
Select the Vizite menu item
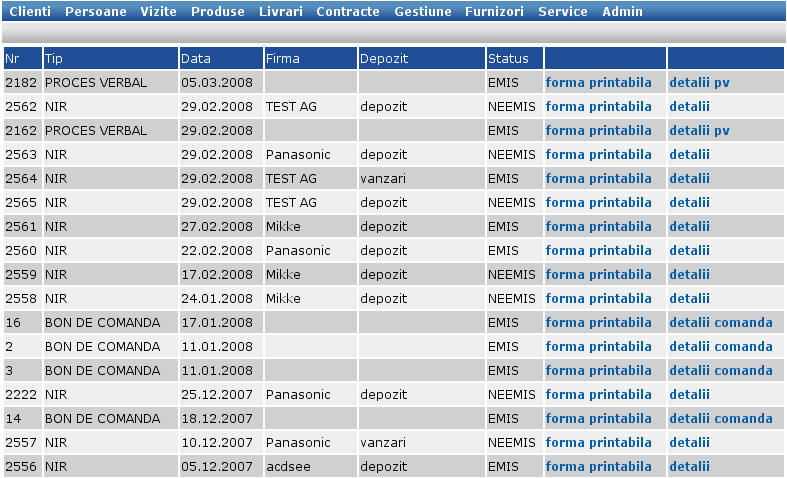[159, 11]
